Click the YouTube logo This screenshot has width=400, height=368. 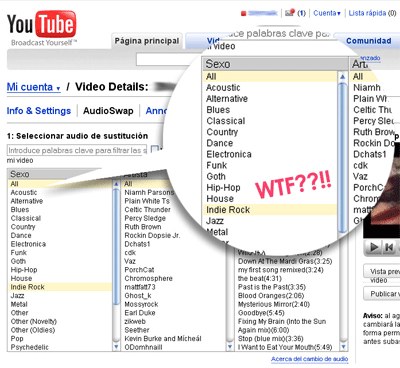[x=42, y=24]
